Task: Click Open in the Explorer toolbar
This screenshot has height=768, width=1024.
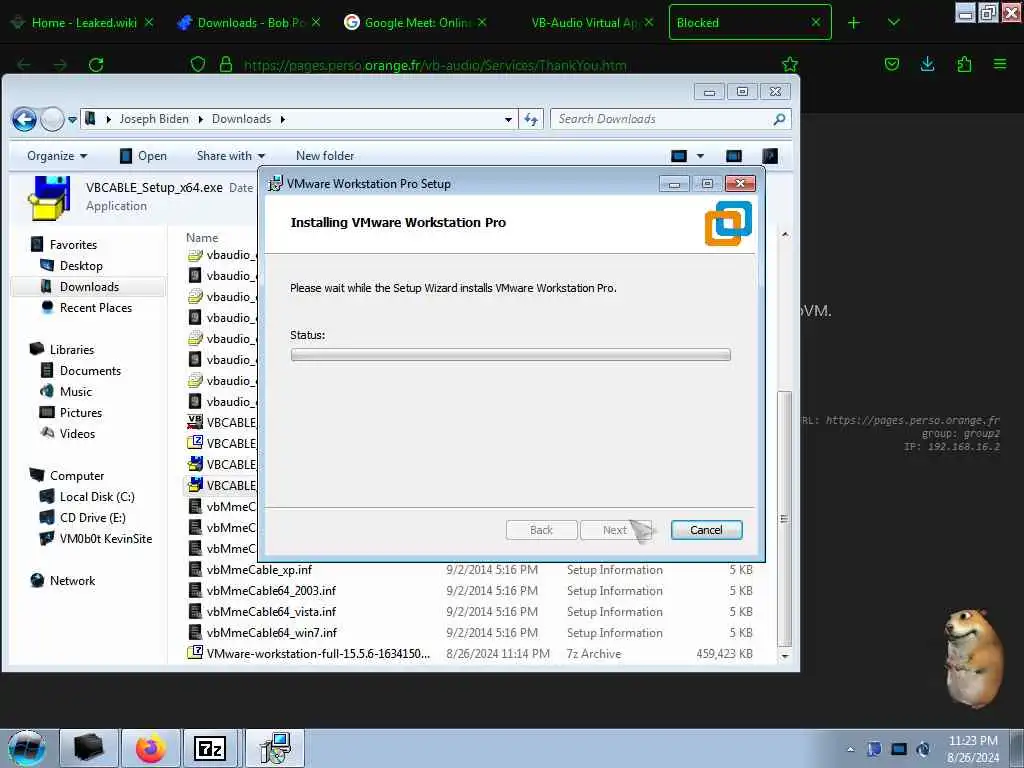Action: pos(144,155)
